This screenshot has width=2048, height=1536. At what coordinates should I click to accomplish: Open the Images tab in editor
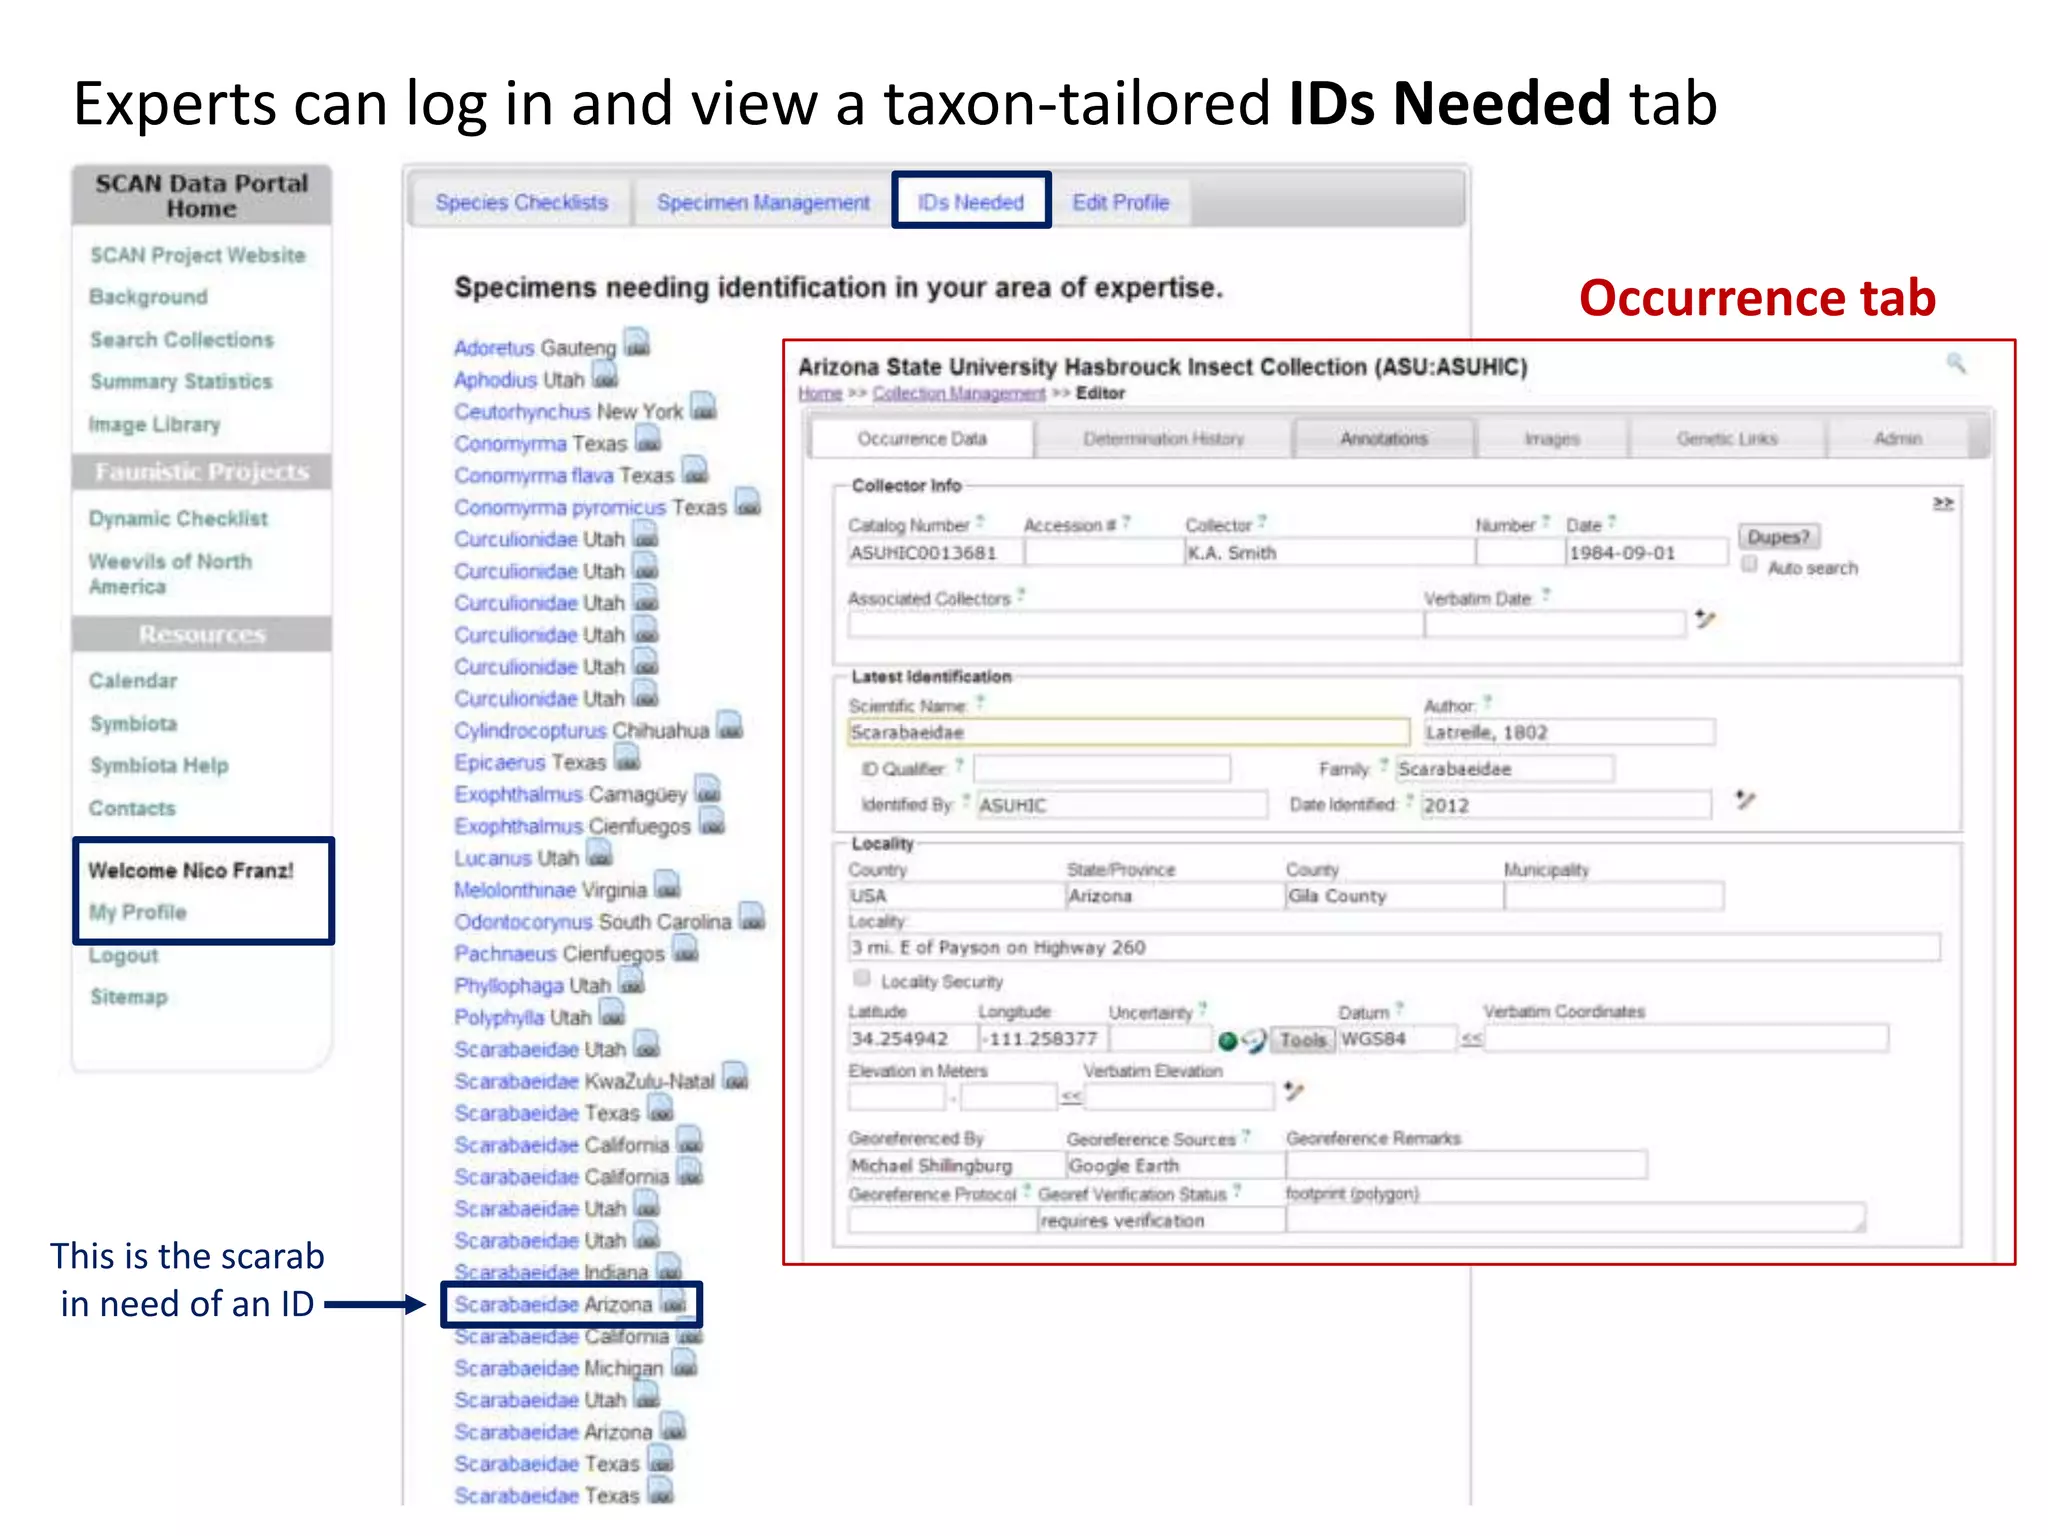1551,438
